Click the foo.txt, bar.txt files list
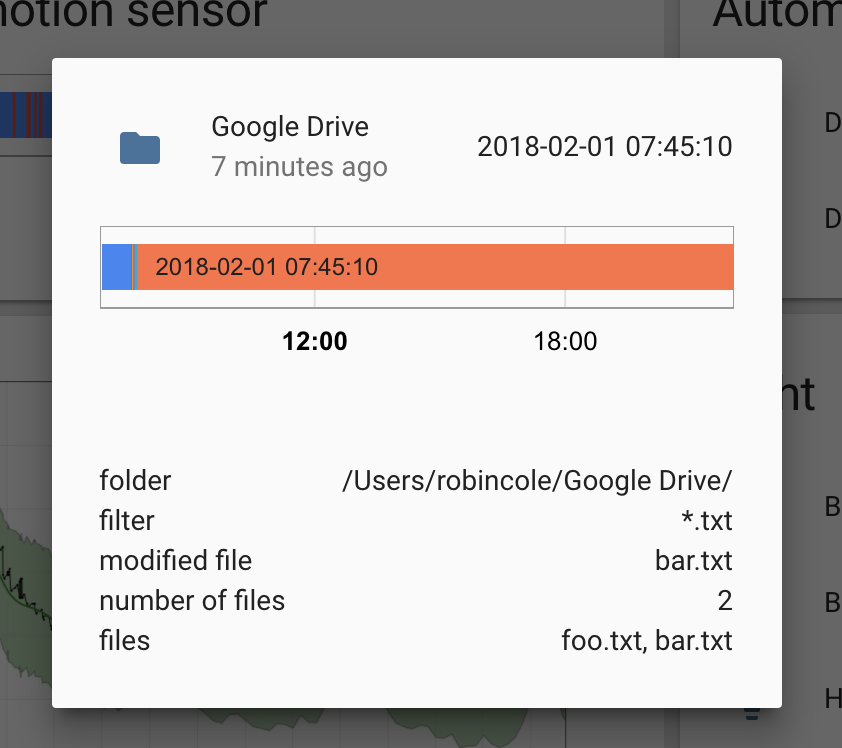This screenshot has height=748, width=842. [x=645, y=641]
